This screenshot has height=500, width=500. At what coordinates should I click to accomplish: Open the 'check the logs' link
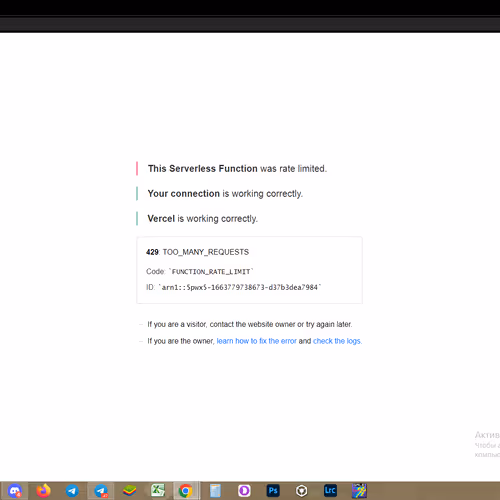(x=337, y=341)
